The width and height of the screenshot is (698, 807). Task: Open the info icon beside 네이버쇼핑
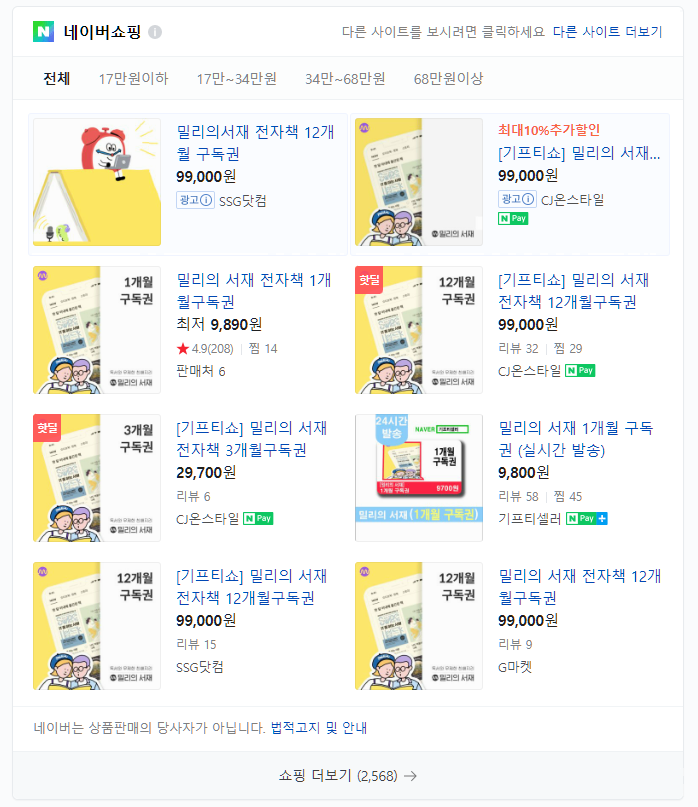tap(155, 32)
